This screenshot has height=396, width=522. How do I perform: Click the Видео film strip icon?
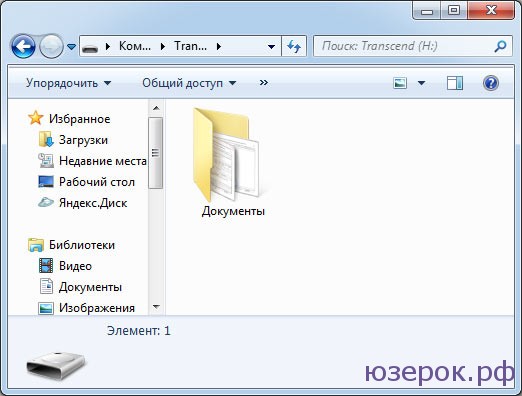46,266
